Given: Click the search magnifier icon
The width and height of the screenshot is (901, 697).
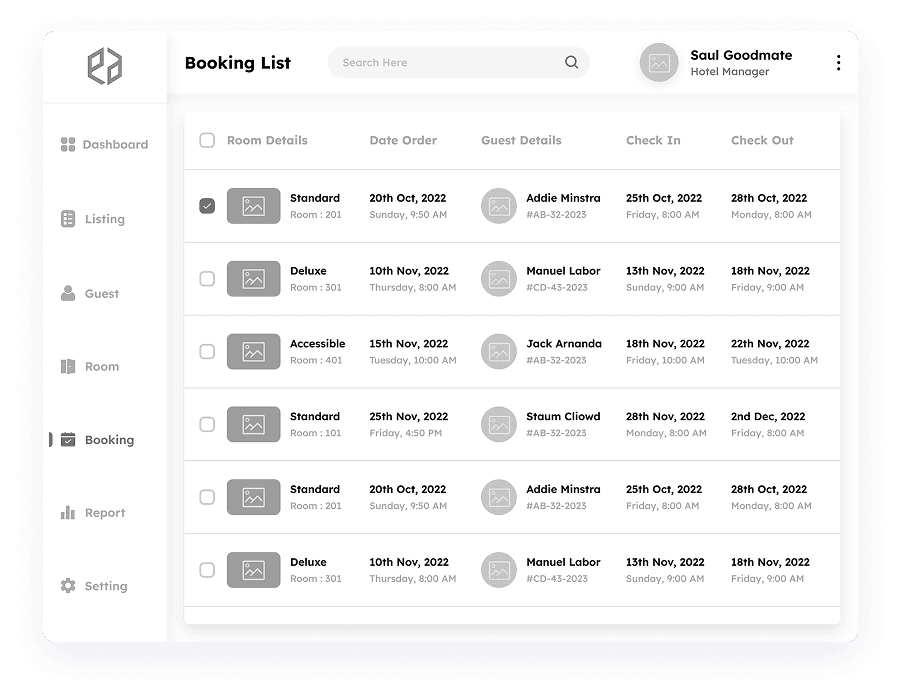Looking at the screenshot, I should 572,62.
